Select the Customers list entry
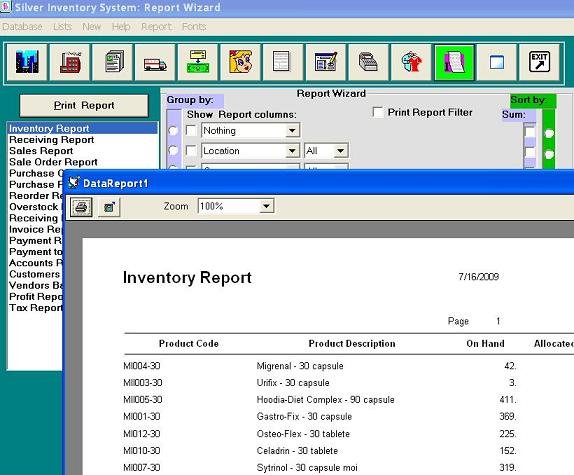The height and width of the screenshot is (475, 574). (x=35, y=274)
